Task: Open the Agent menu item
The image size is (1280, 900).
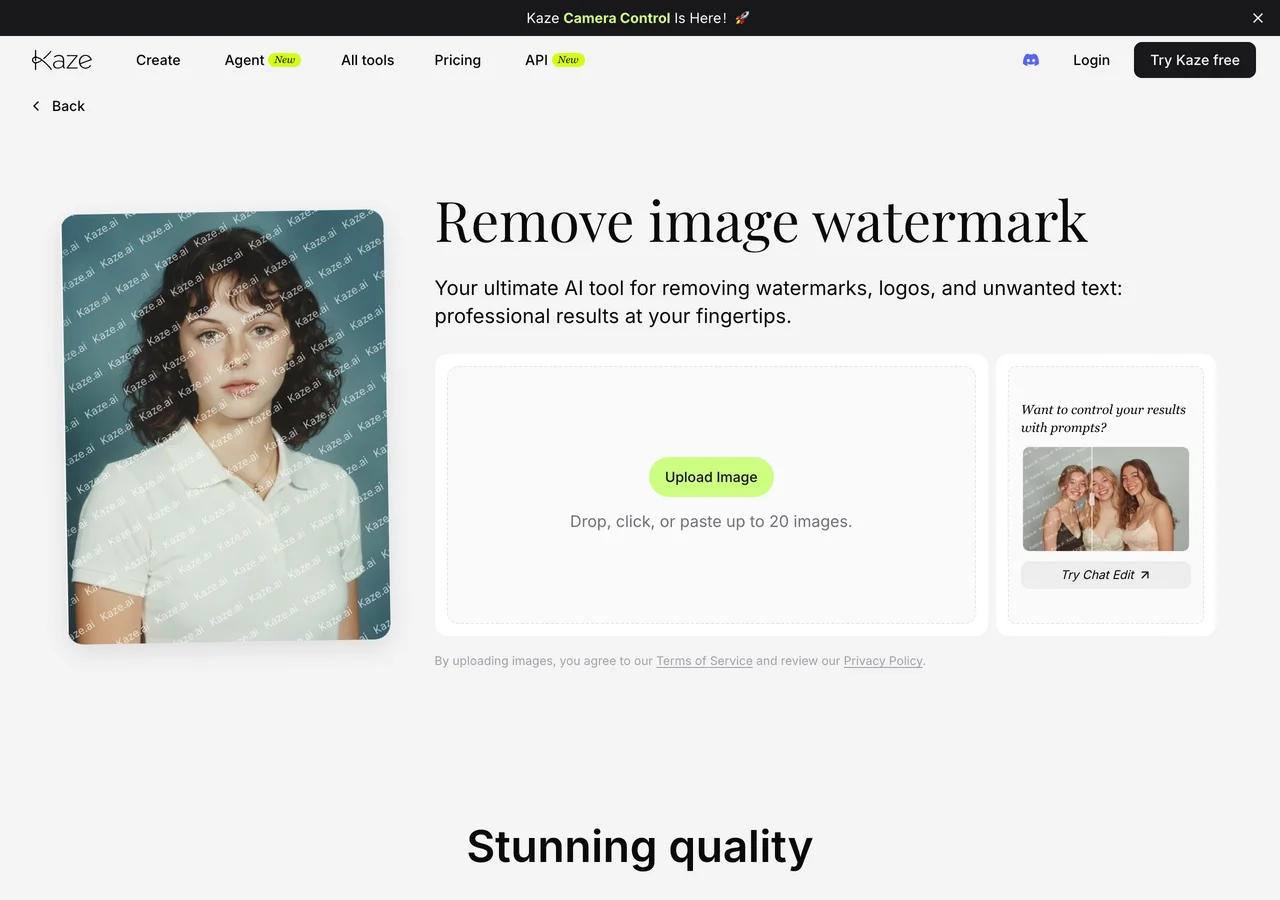Action: (x=263, y=60)
